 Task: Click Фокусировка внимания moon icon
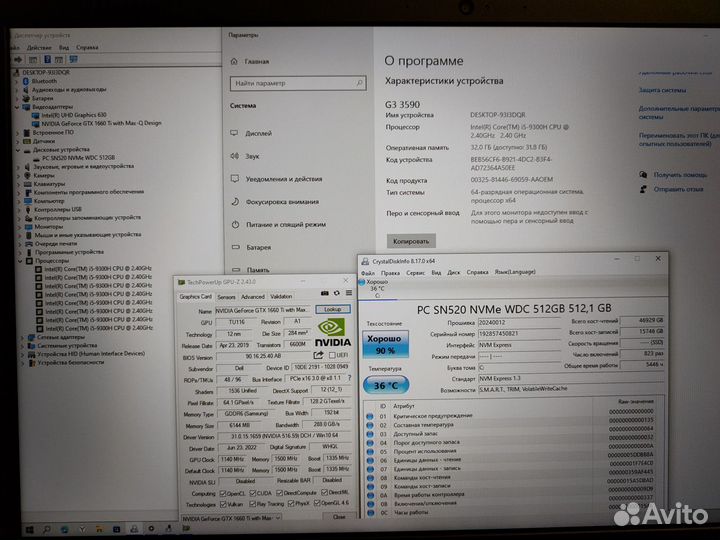[235, 202]
